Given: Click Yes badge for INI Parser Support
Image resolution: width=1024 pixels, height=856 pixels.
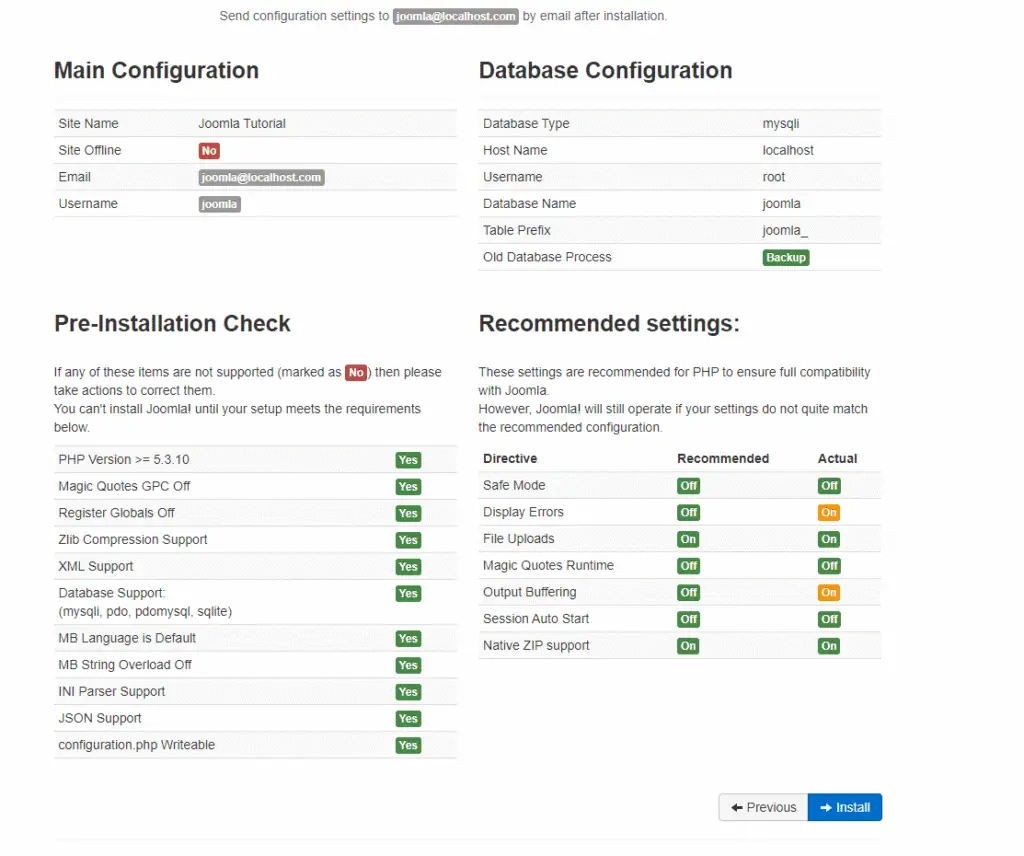Looking at the screenshot, I should (408, 692).
